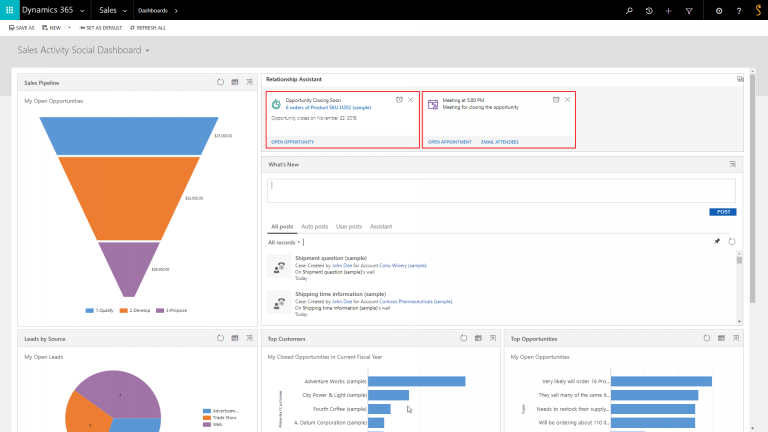This screenshot has height=432, width=768.
Task: Click the purple Propose funnel segment
Action: click(129, 267)
